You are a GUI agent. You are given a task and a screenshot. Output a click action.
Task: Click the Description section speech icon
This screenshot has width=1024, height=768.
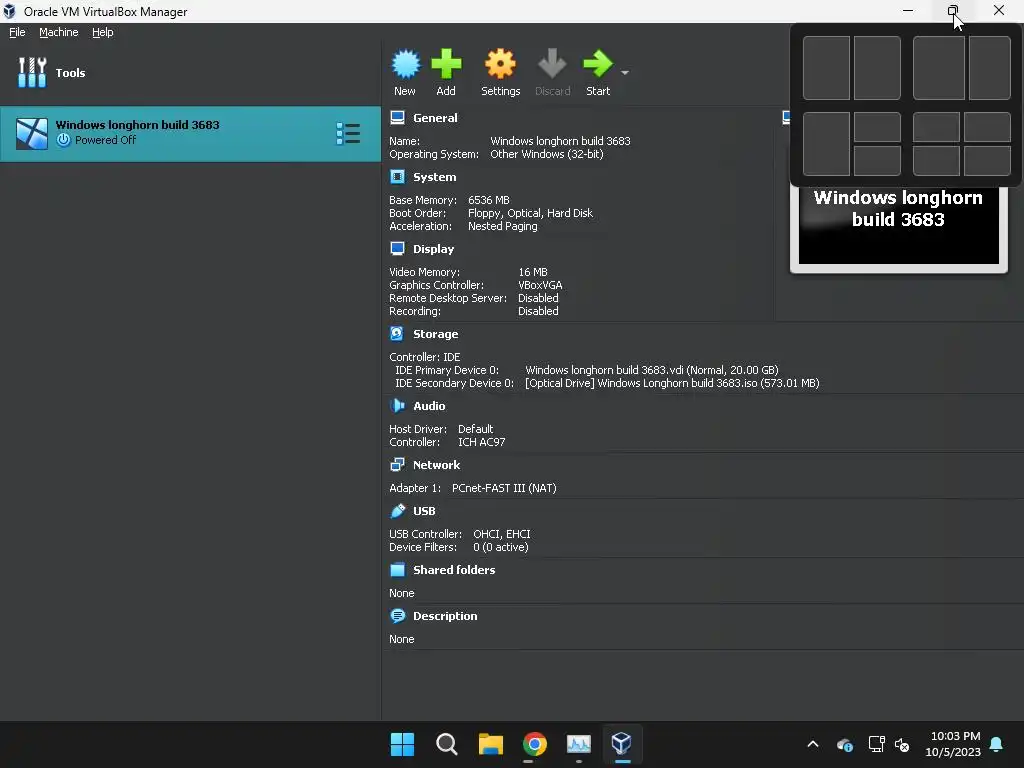[x=397, y=615]
